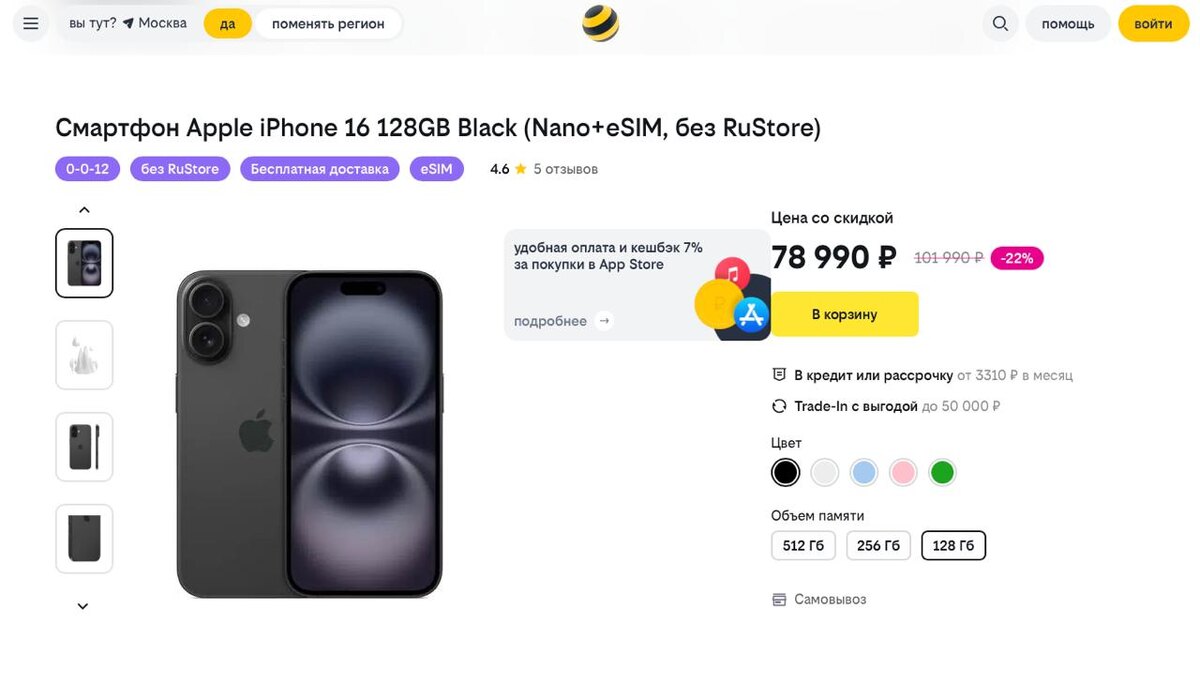
Task: Select the 512 Гб memory option
Action: pos(803,546)
